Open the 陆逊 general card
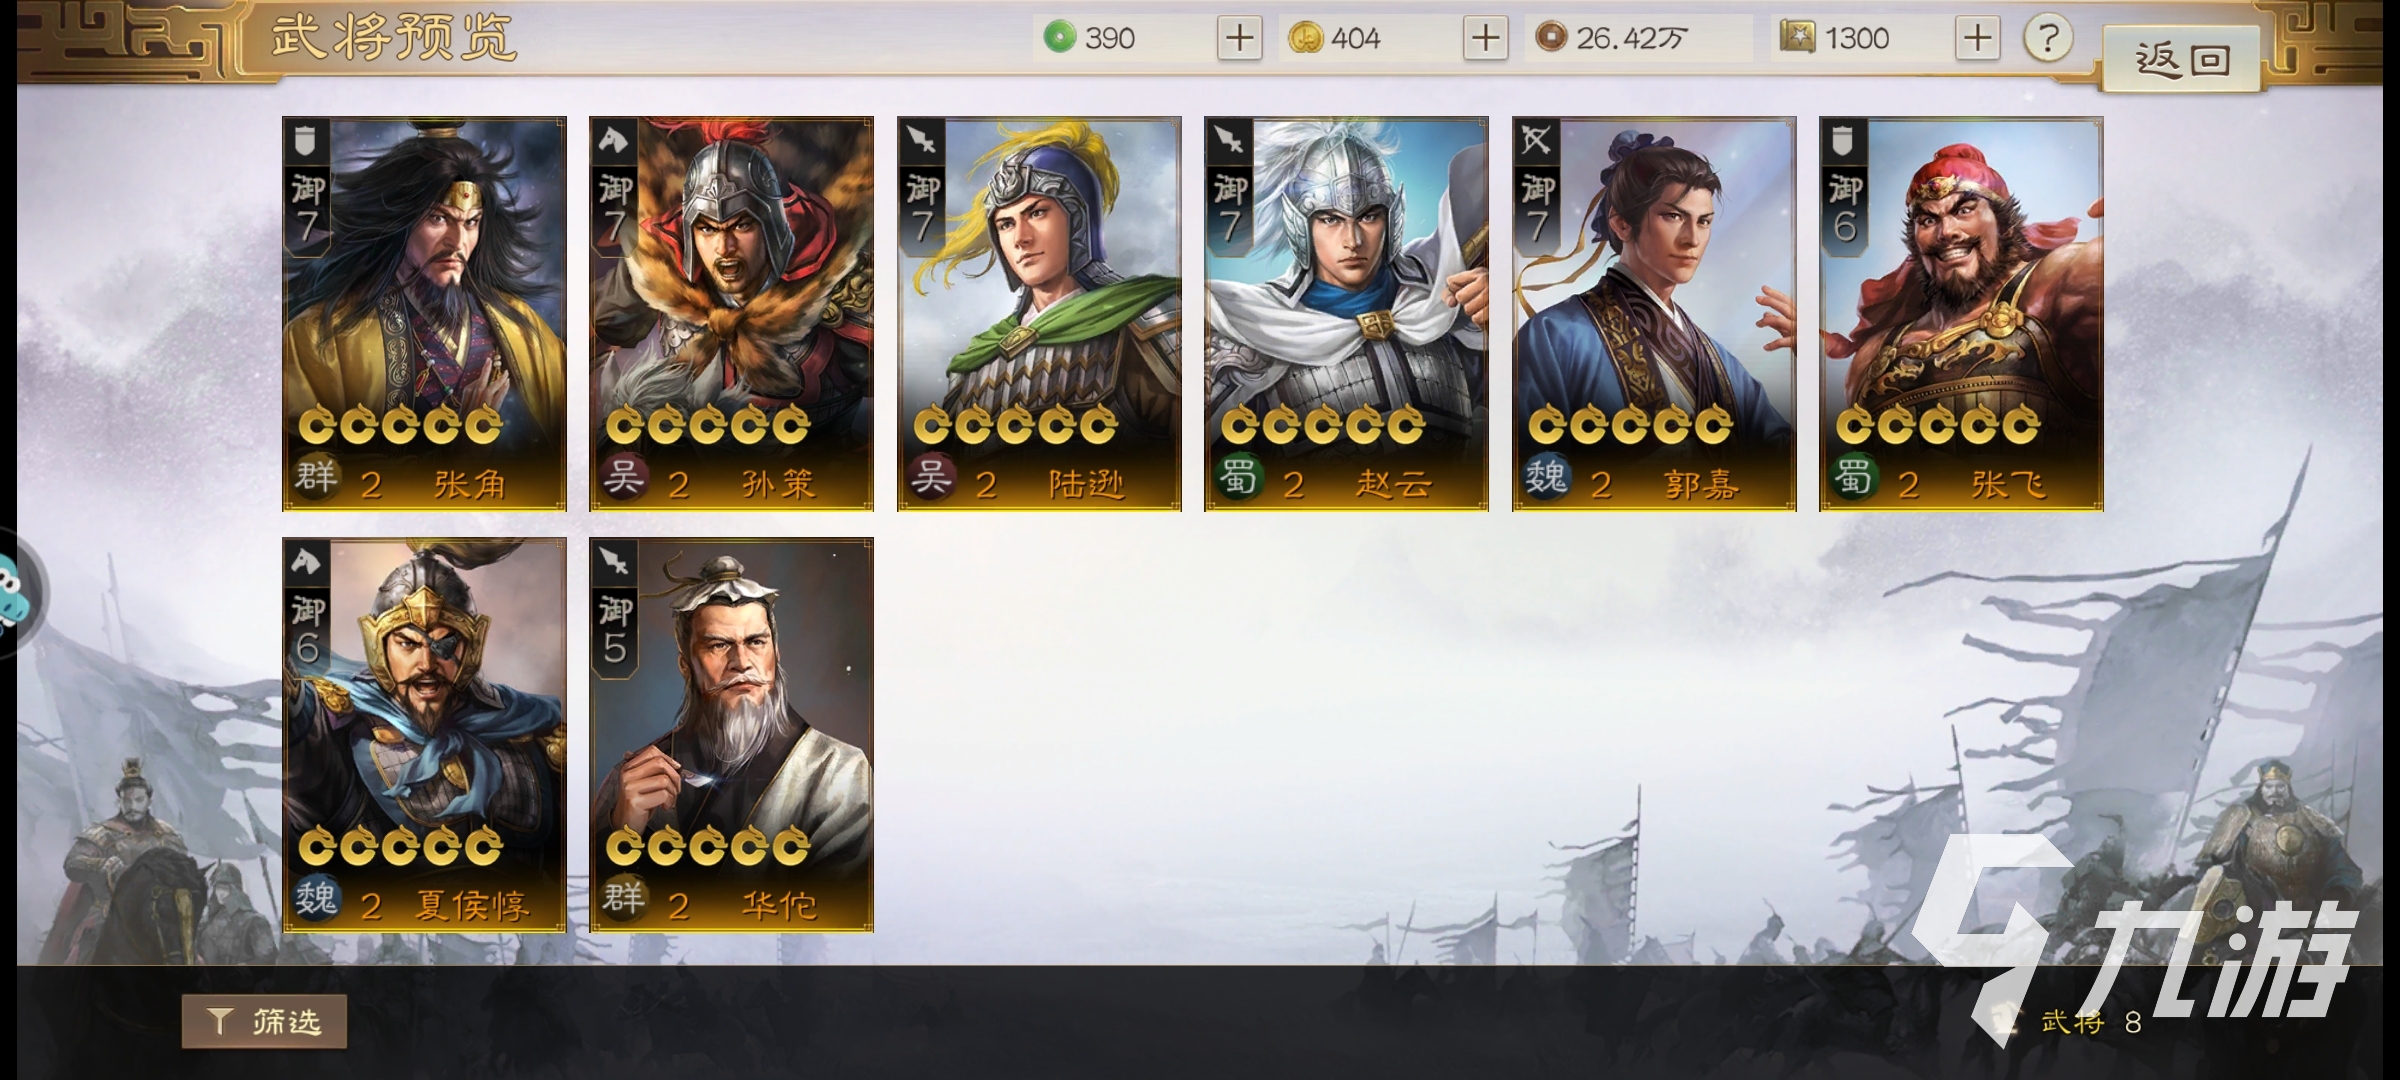2400x1080 pixels. tap(1039, 314)
